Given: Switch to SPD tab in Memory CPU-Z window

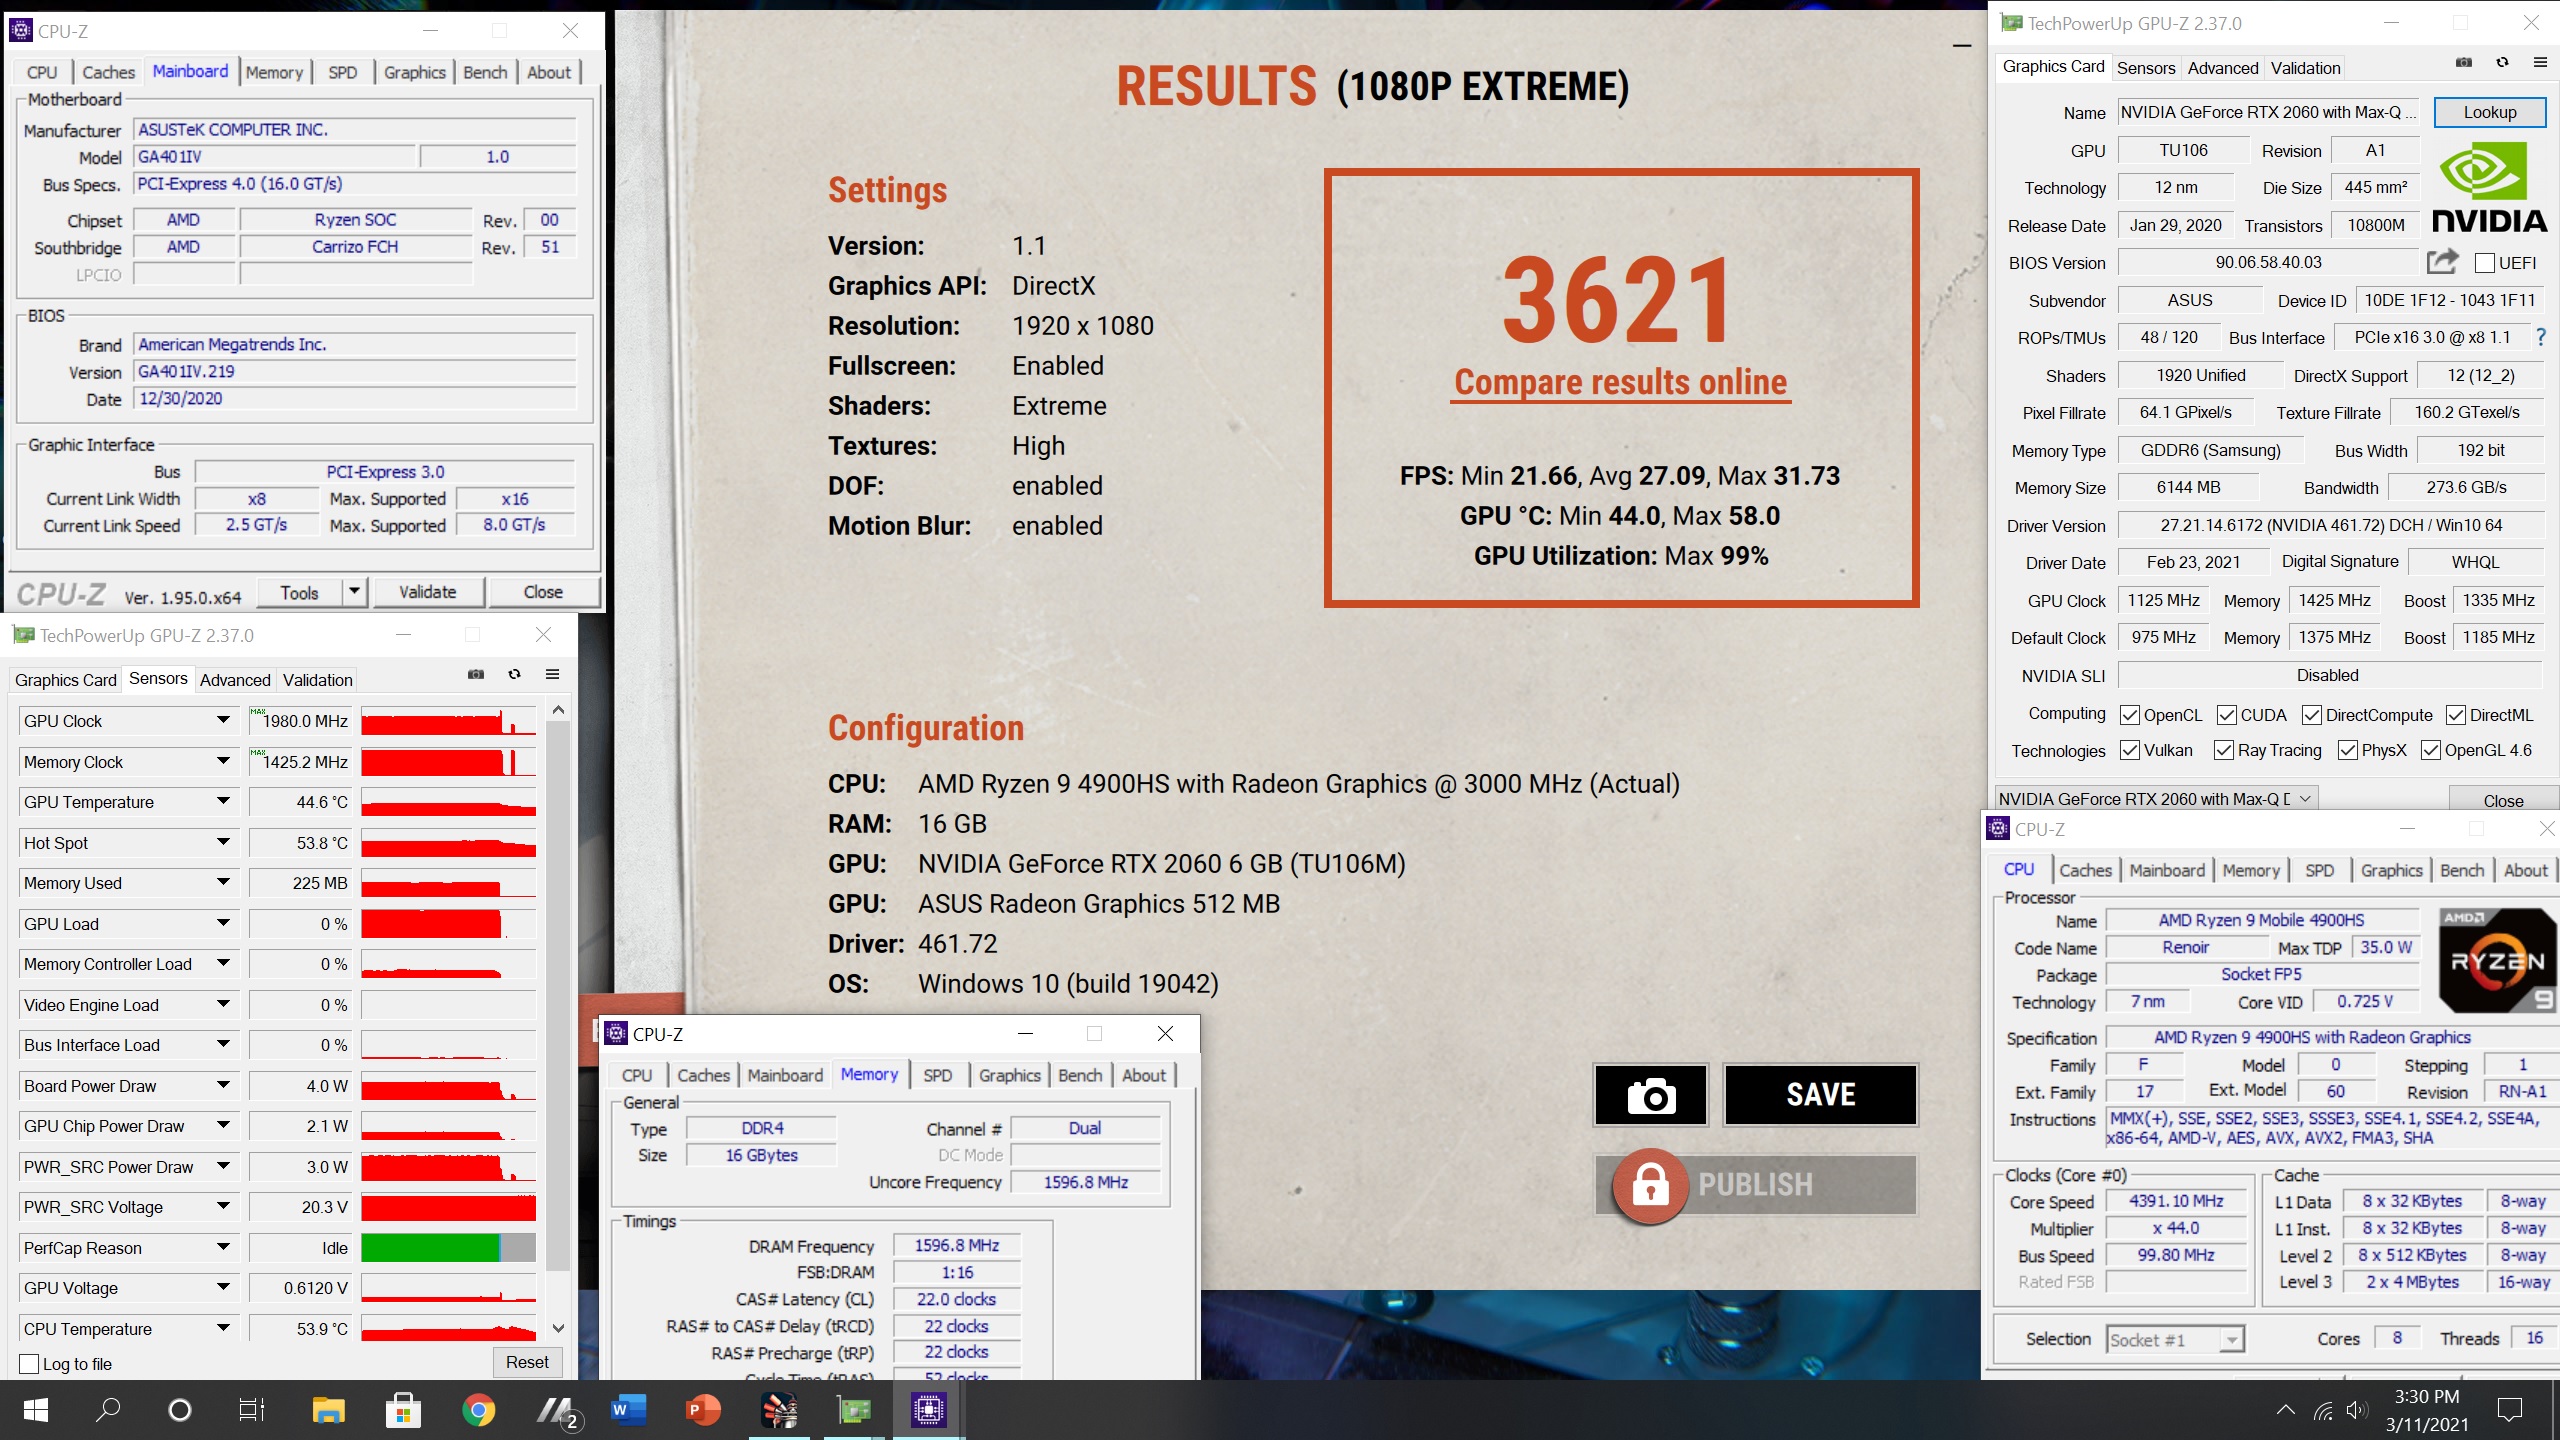Looking at the screenshot, I should tap(937, 1075).
